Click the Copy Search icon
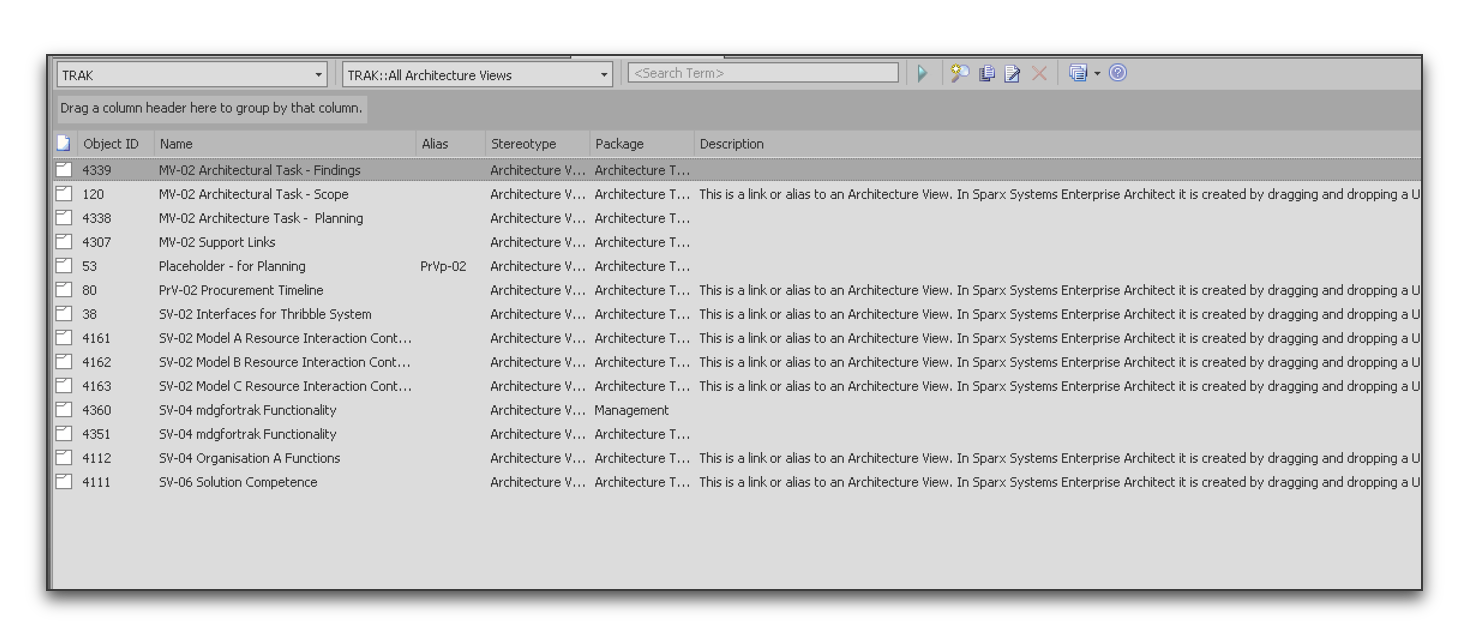This screenshot has height=643, width=1470. pyautogui.click(x=987, y=73)
